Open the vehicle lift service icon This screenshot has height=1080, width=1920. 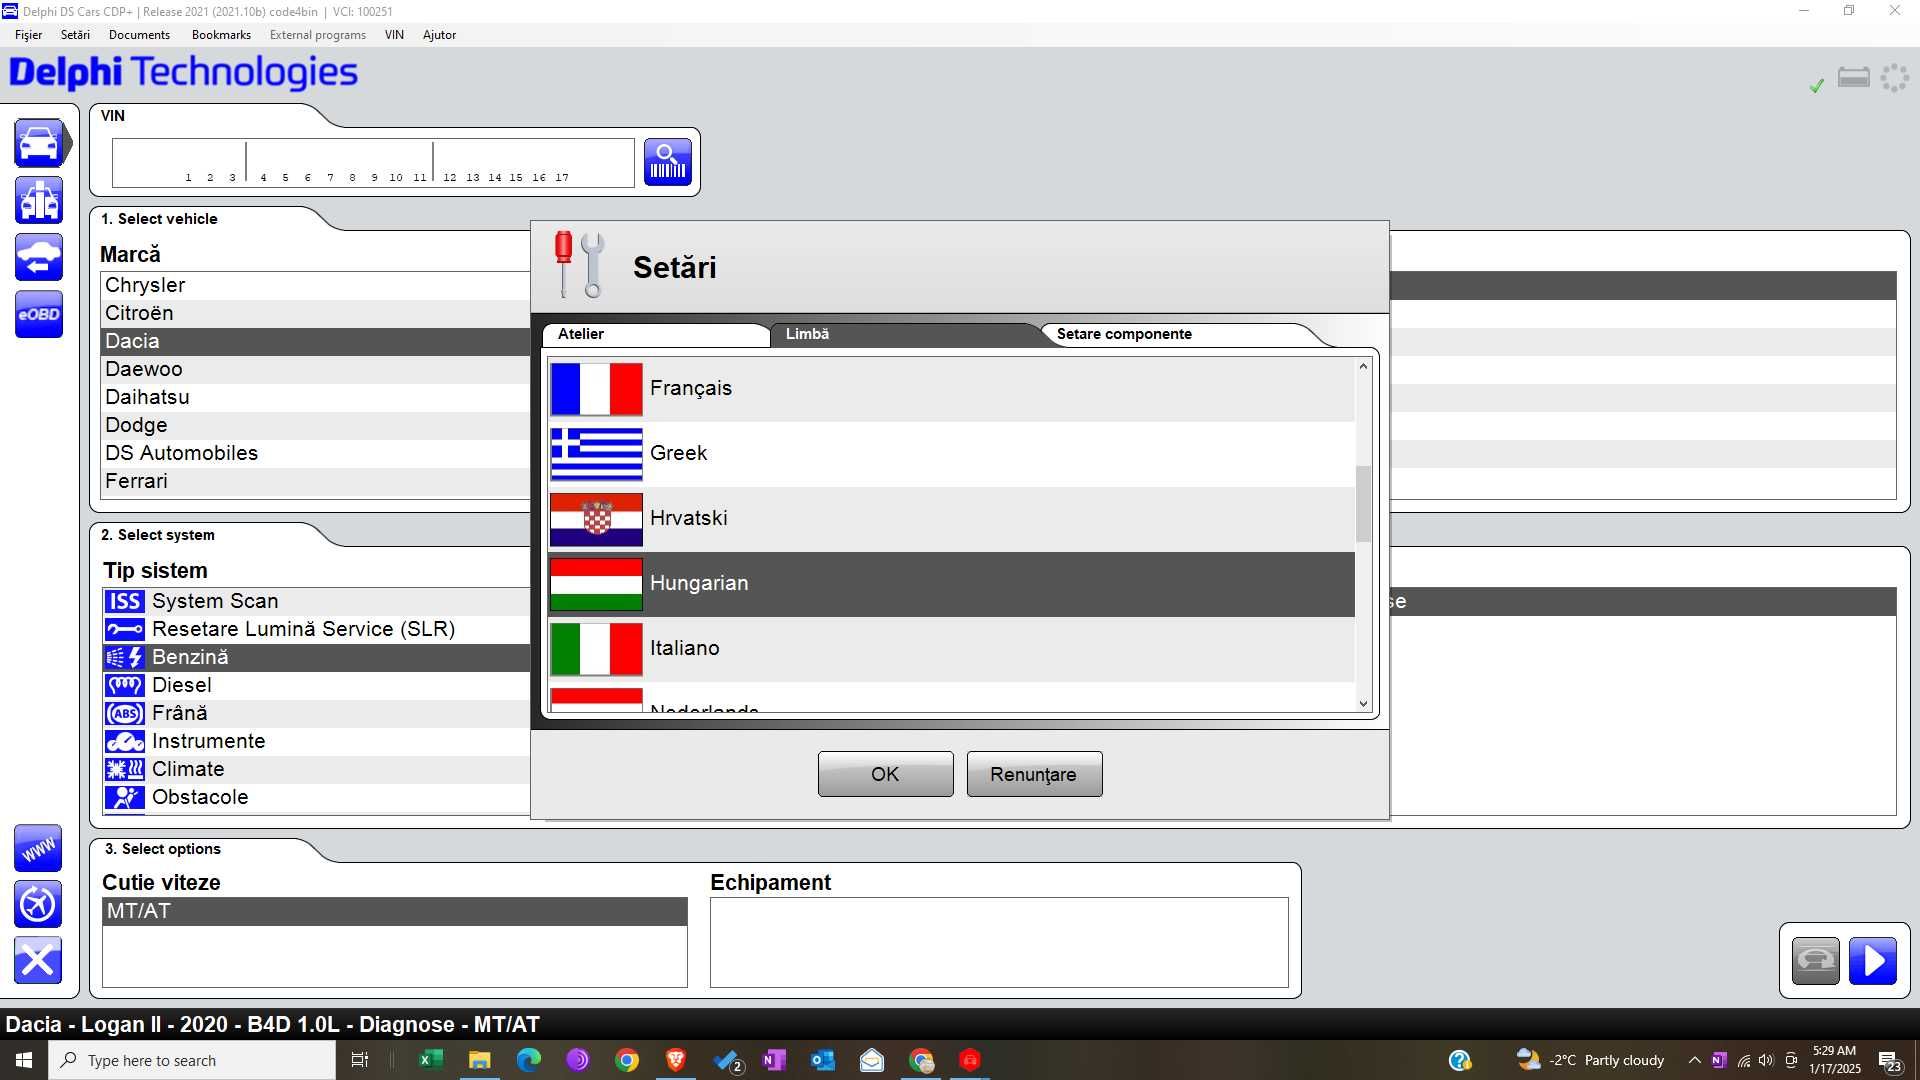[x=39, y=200]
